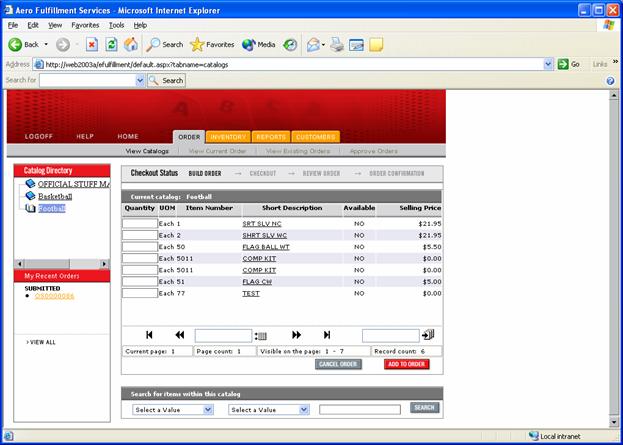Open the Search for box dropdown arrow
This screenshot has height=445, width=623.
(x=140, y=81)
